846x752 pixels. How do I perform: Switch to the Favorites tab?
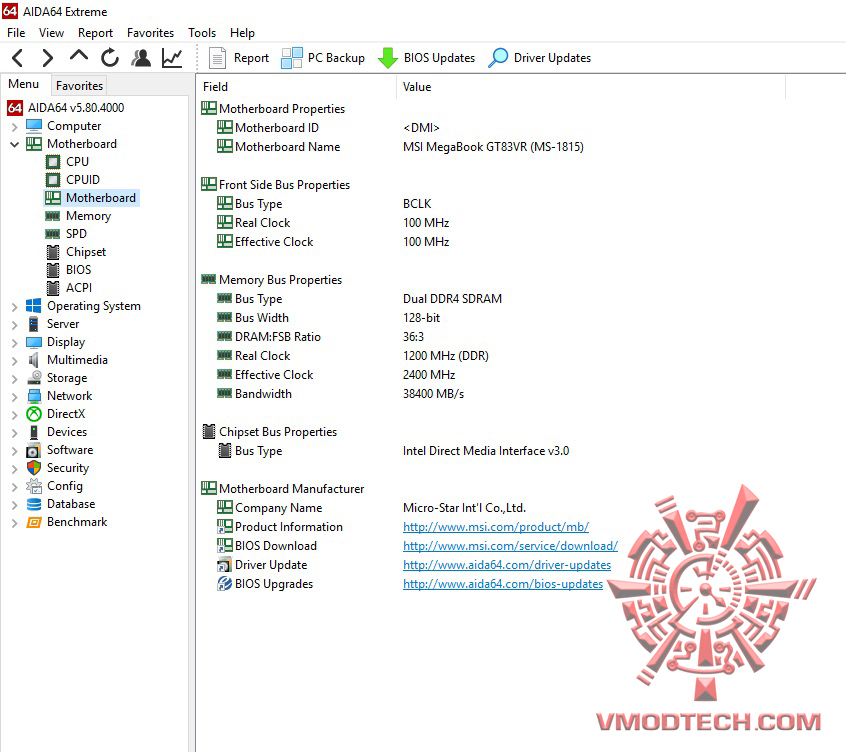tap(79, 86)
